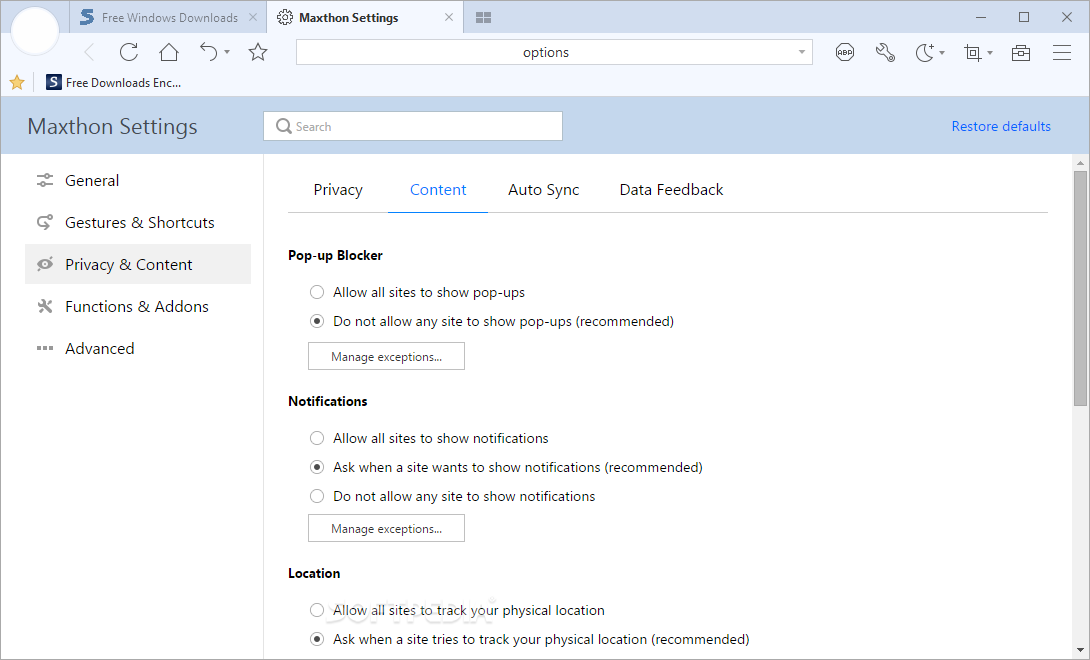Open Free Downloads Enc... bookmark
The width and height of the screenshot is (1090, 660).
[x=113, y=82]
